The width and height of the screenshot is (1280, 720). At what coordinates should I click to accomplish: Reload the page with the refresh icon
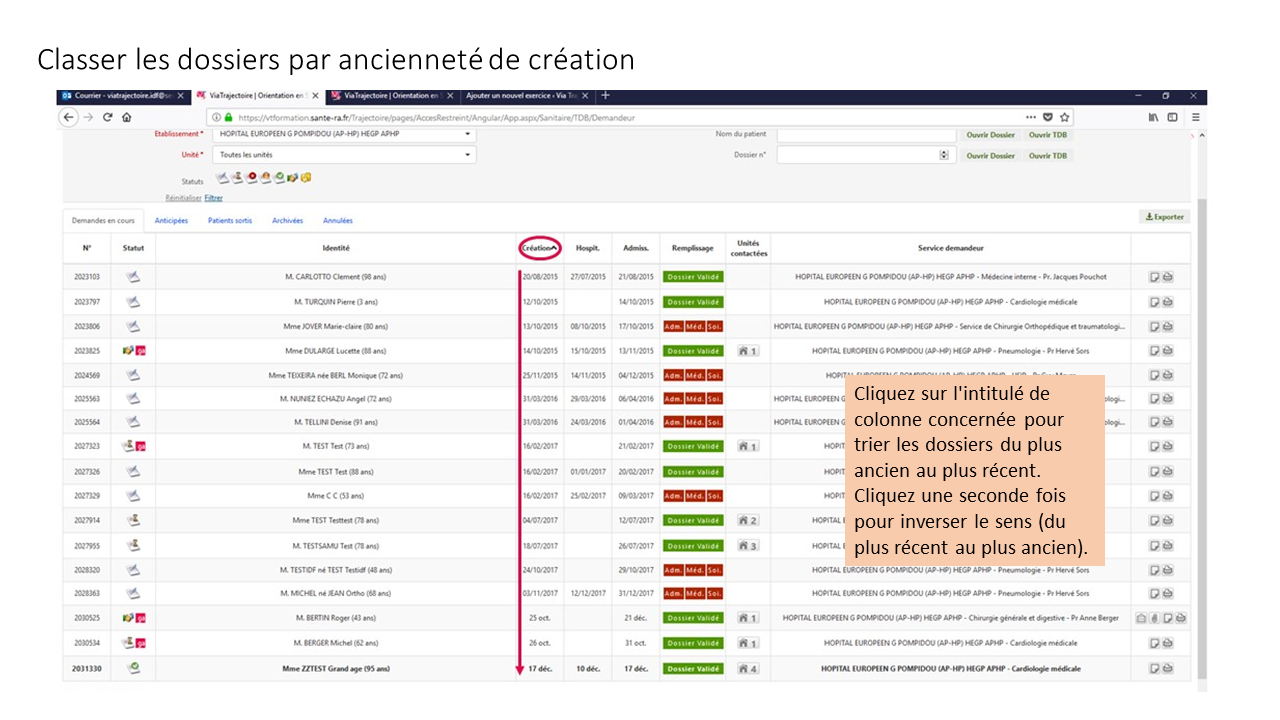(x=107, y=117)
